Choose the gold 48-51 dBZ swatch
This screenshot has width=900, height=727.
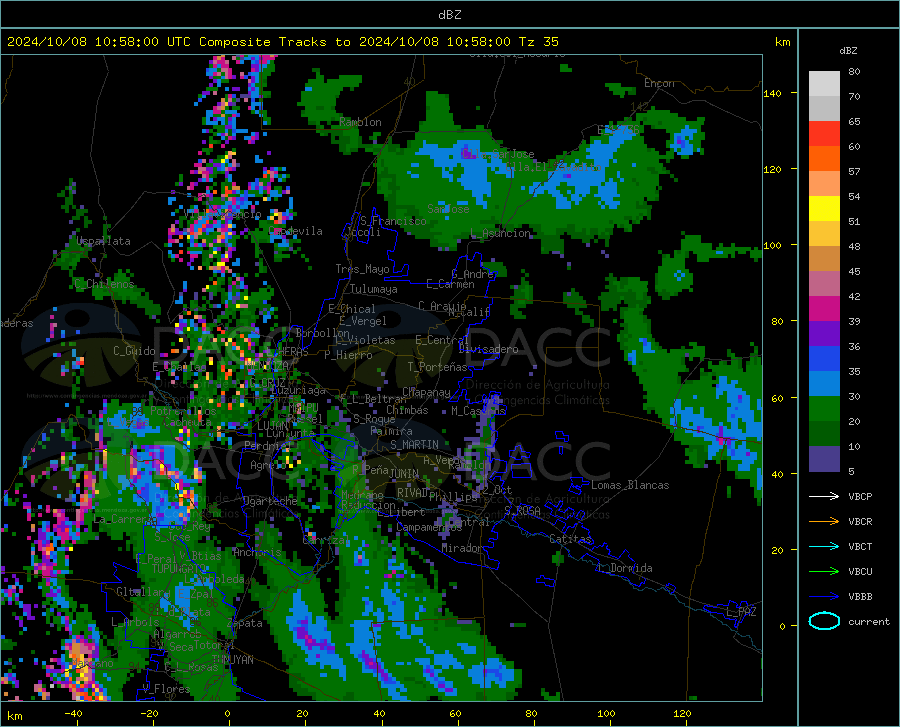(824, 234)
